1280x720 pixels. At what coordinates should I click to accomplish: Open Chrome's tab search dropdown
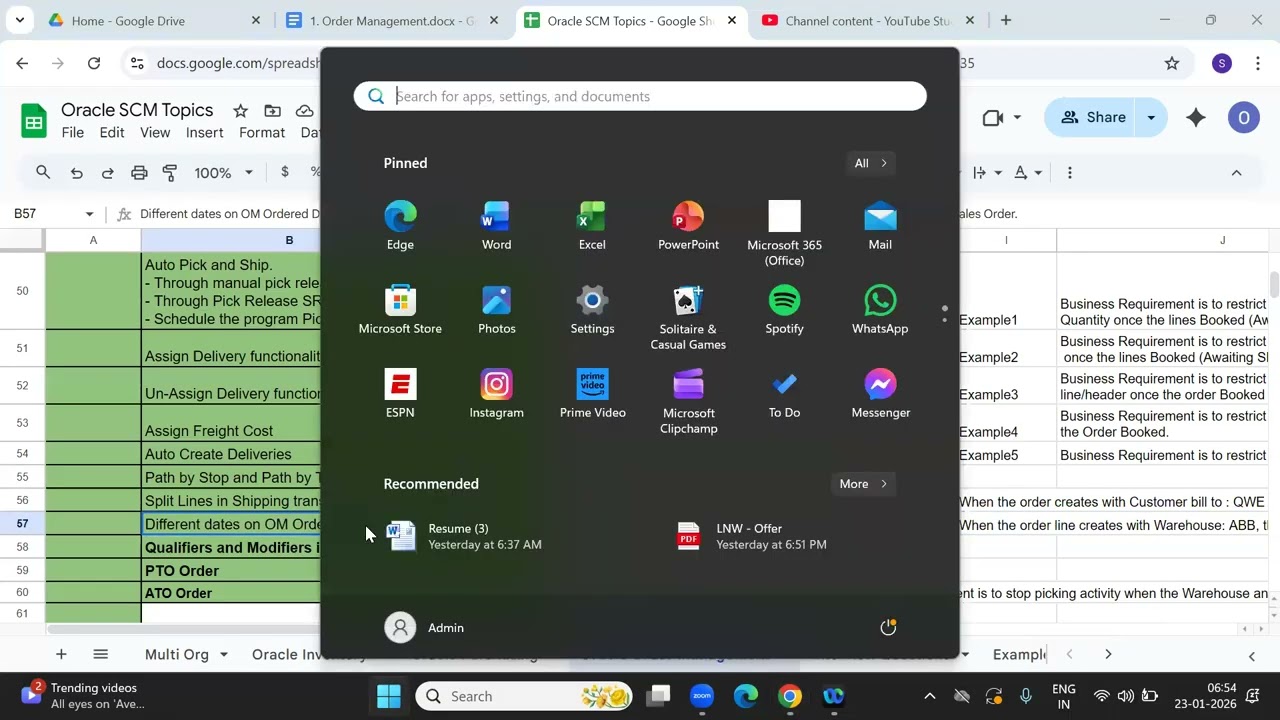tap(19, 20)
